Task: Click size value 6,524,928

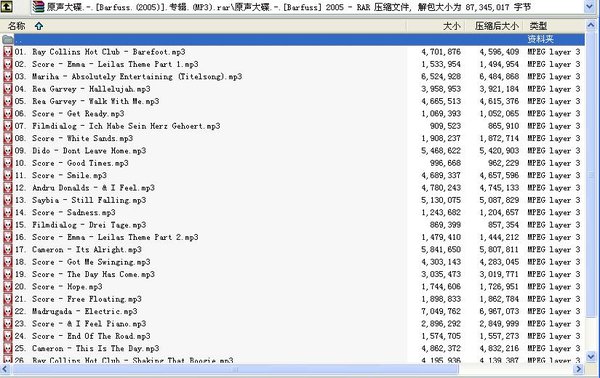Action: pyautogui.click(x=441, y=77)
